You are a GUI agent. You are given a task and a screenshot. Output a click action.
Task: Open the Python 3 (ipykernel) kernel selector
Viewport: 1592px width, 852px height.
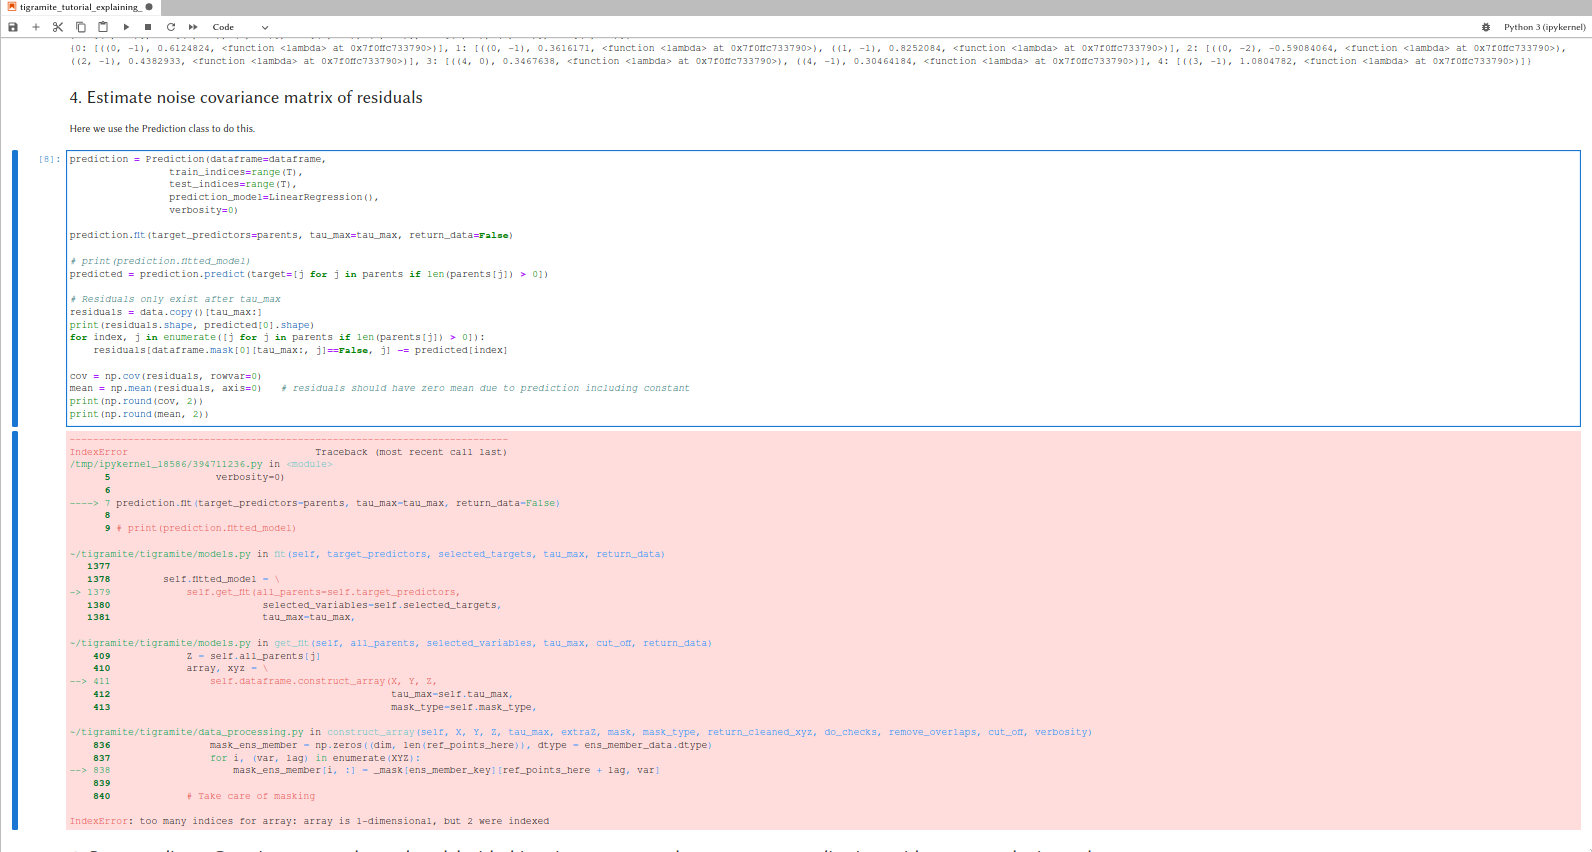click(x=1544, y=27)
